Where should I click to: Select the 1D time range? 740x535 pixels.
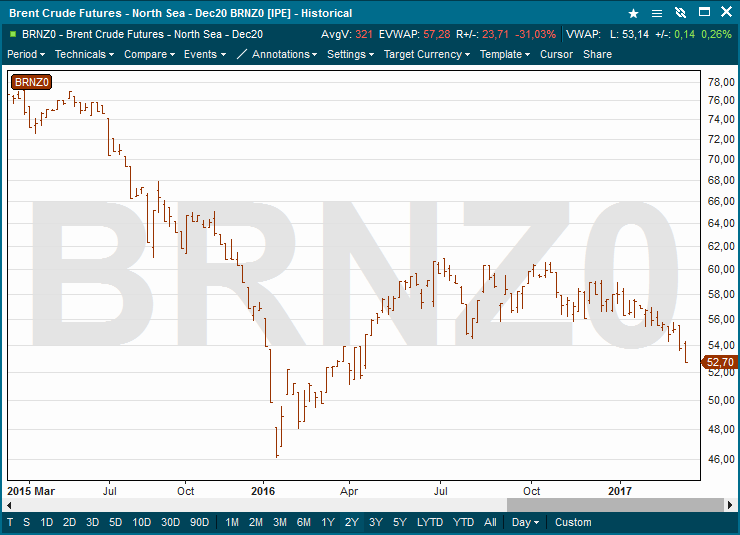46,522
